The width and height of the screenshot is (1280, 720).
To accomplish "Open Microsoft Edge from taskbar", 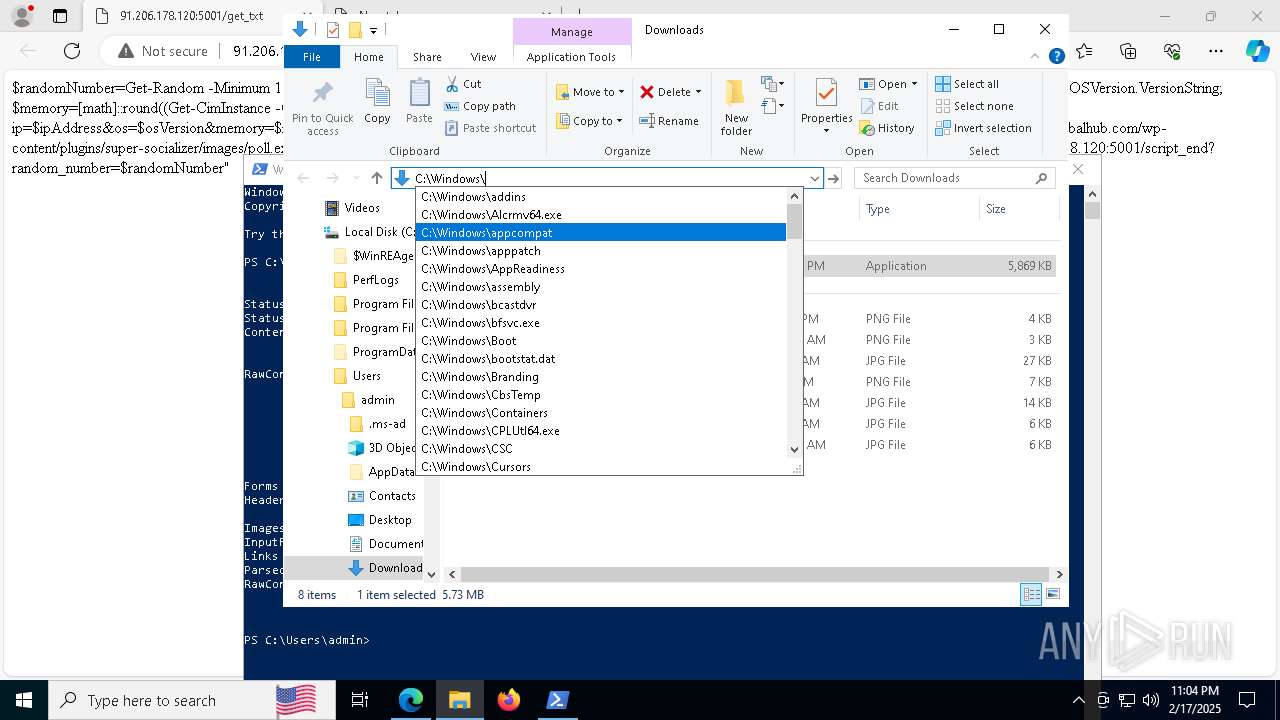I will pos(411,700).
